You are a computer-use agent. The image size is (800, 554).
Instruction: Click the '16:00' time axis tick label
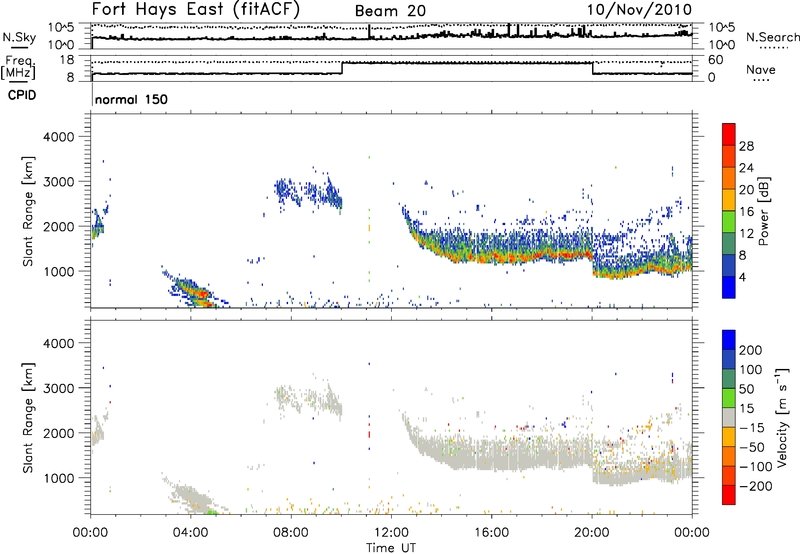tap(491, 533)
